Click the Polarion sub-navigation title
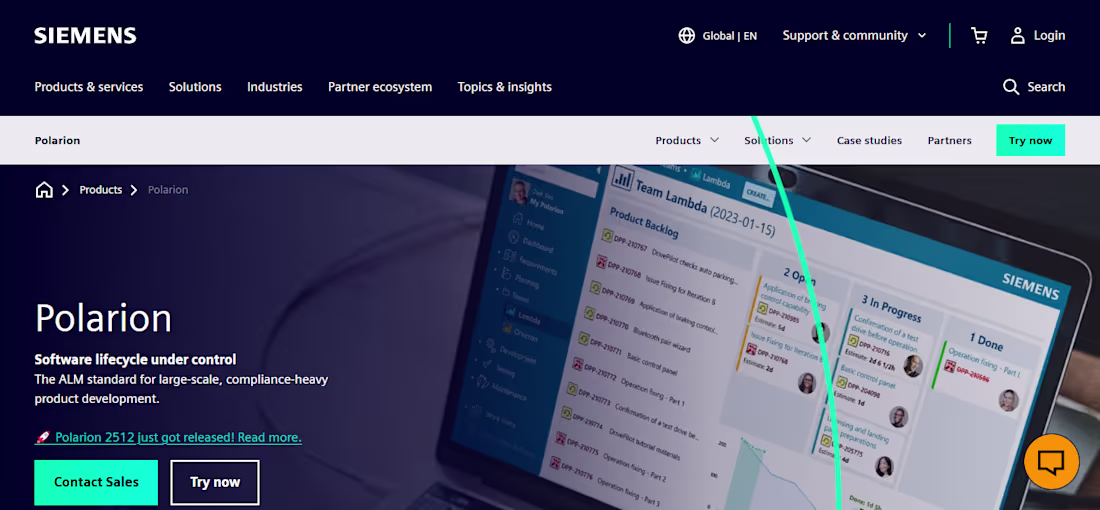 coord(58,140)
